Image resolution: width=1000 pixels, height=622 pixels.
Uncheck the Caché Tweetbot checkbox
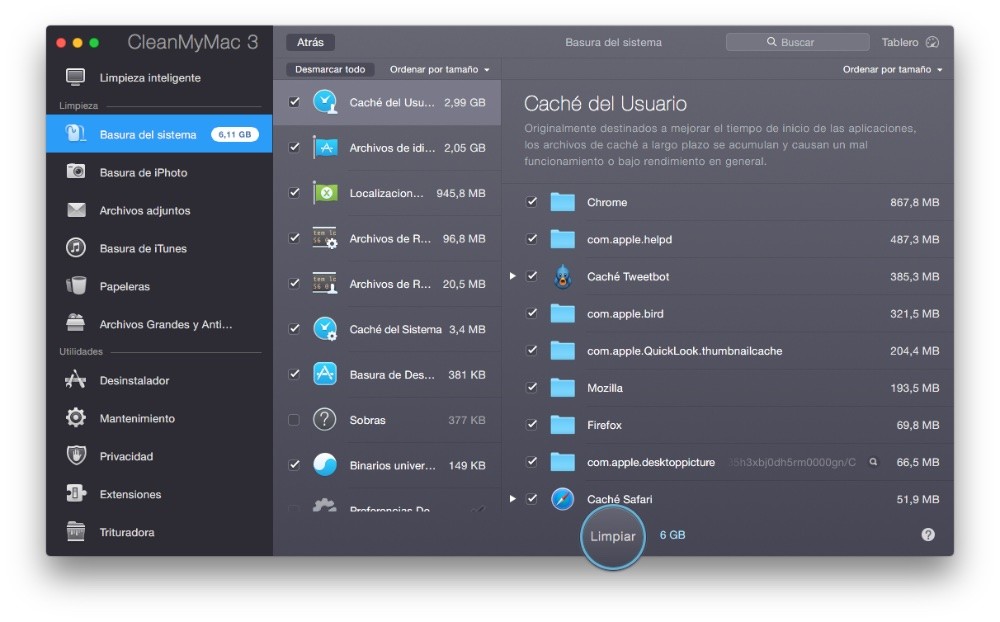tap(531, 276)
